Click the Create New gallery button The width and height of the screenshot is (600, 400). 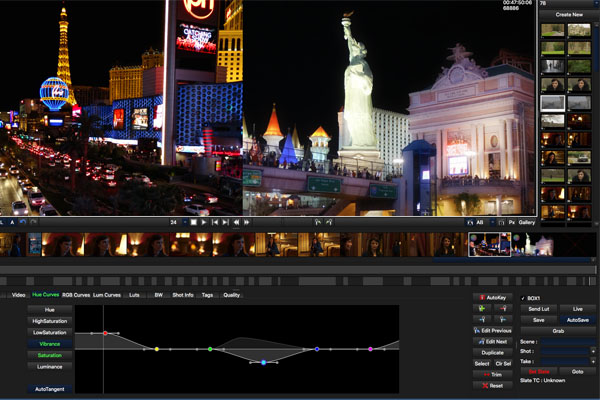click(x=569, y=15)
